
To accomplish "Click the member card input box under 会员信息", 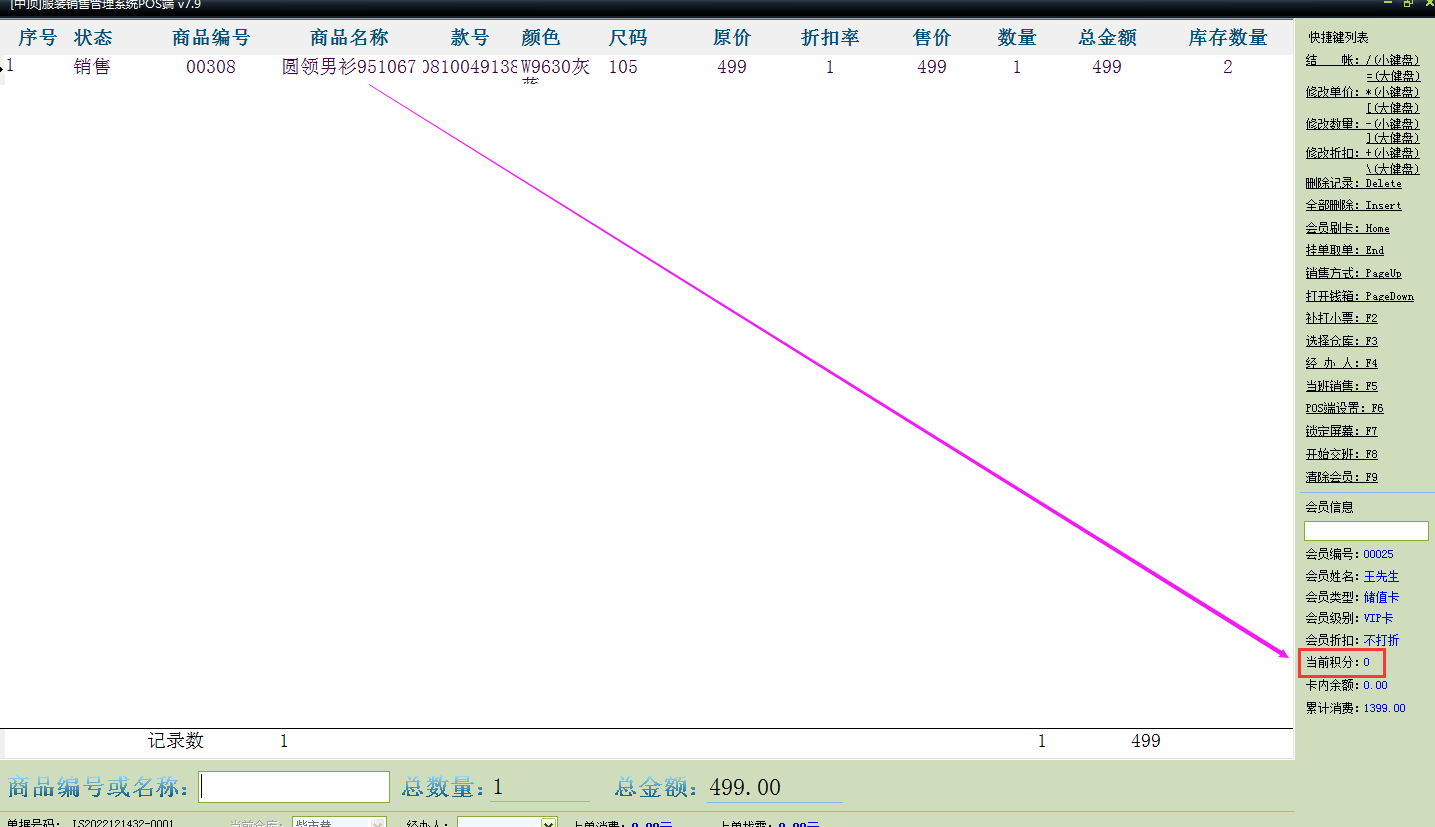I will (1366, 531).
